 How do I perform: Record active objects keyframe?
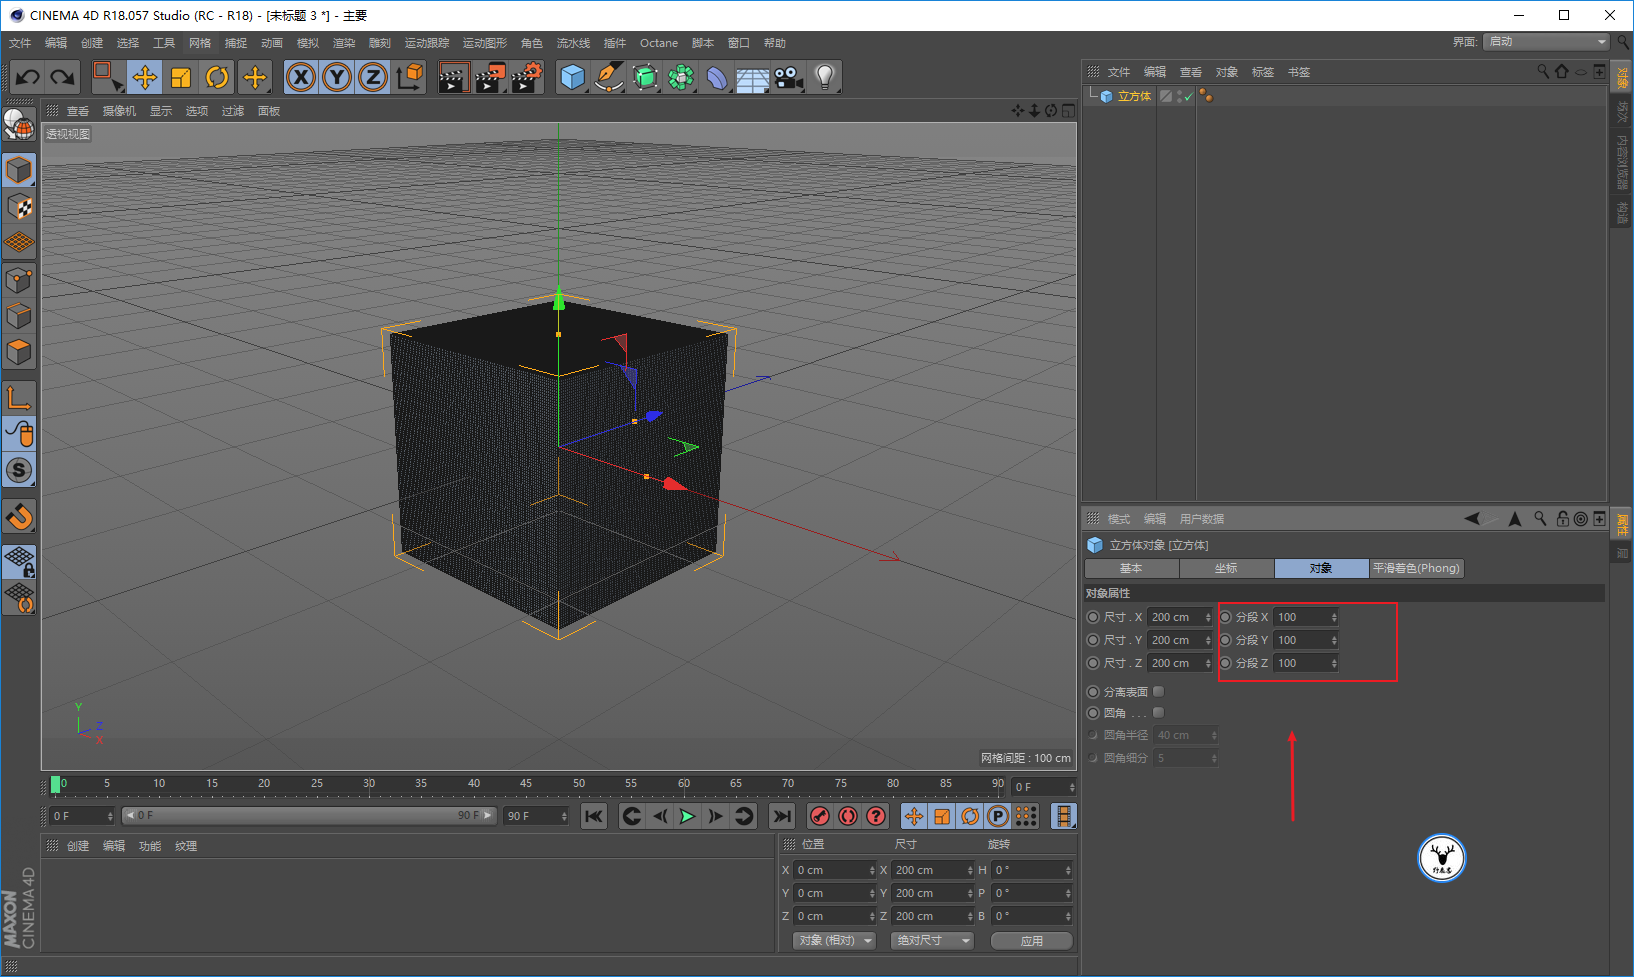pos(820,816)
